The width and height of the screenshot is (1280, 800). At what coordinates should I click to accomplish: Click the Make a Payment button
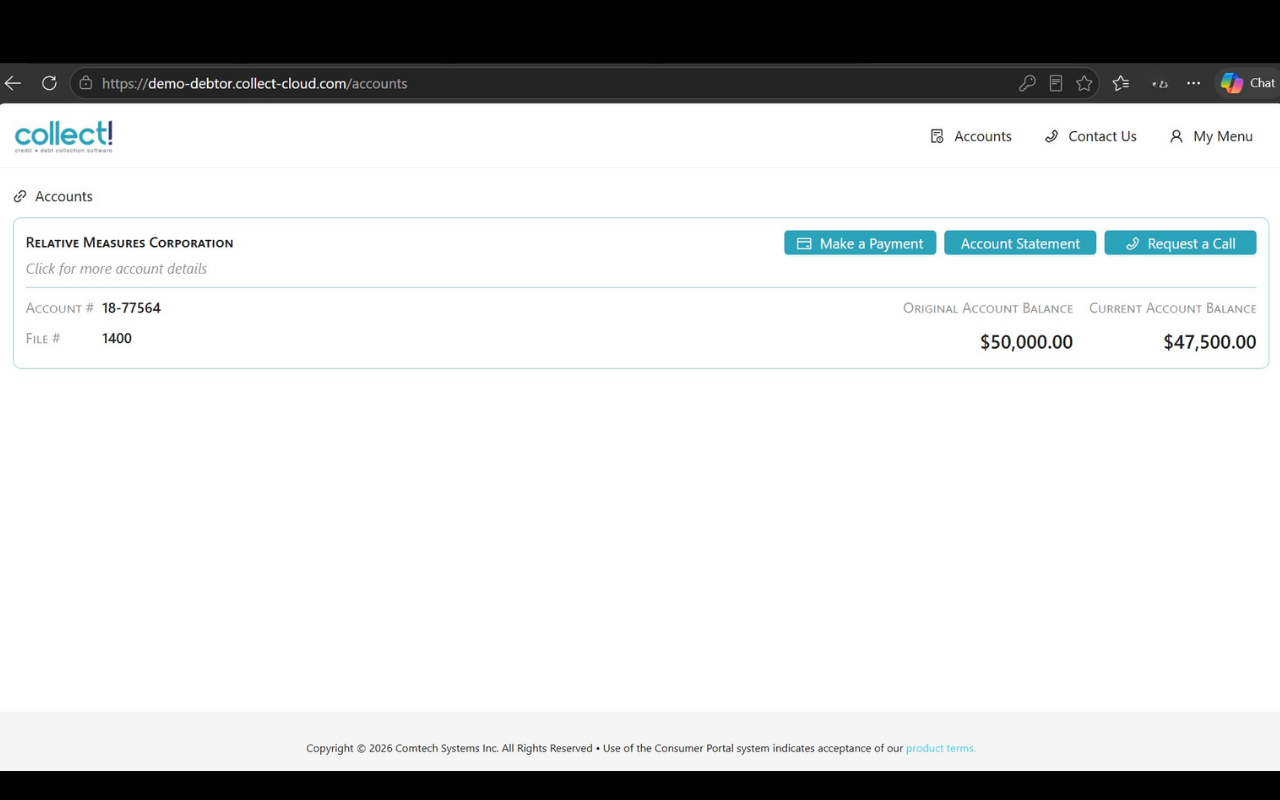point(860,243)
